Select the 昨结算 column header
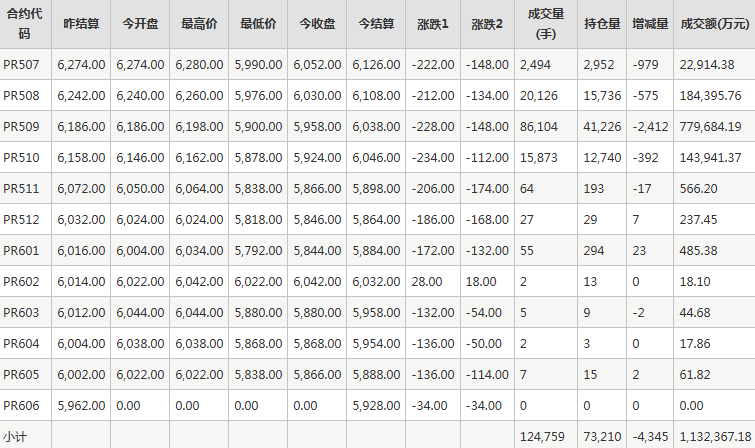Image resolution: width=755 pixels, height=448 pixels. click(x=81, y=24)
